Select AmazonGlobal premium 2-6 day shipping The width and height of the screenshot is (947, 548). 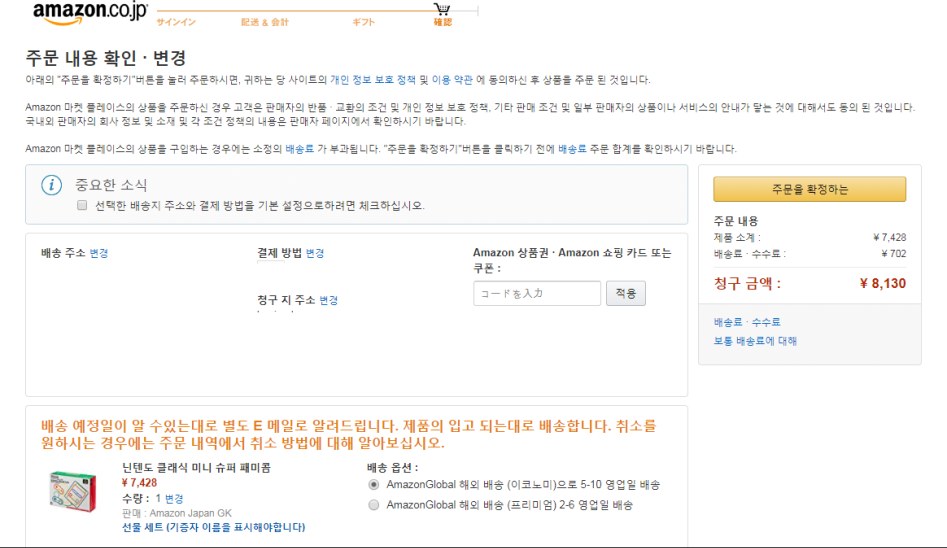coord(374,504)
